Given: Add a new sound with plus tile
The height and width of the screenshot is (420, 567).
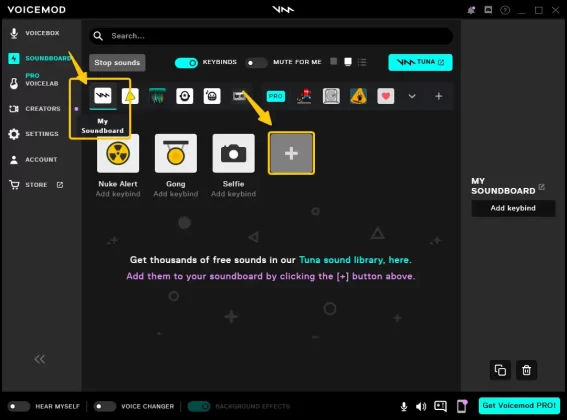Looking at the screenshot, I should pyautogui.click(x=291, y=153).
